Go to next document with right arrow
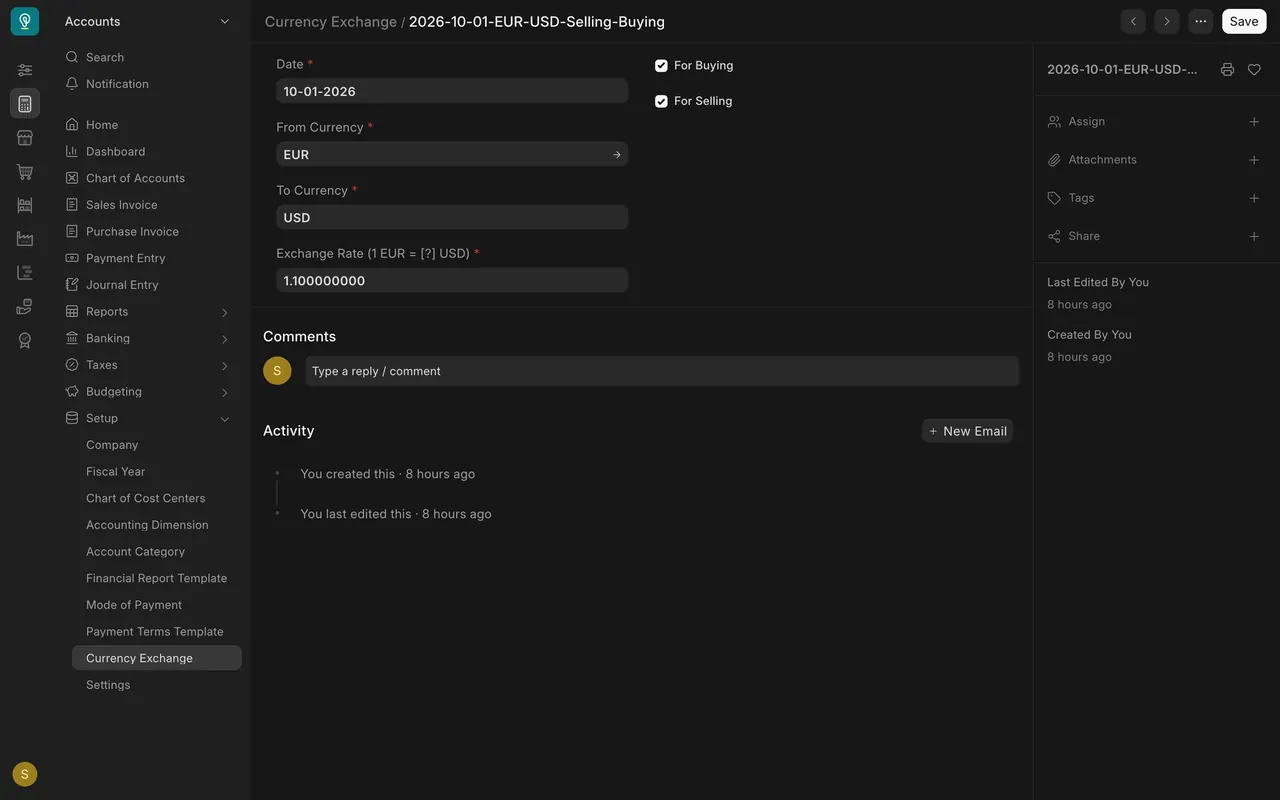 pos(1167,21)
